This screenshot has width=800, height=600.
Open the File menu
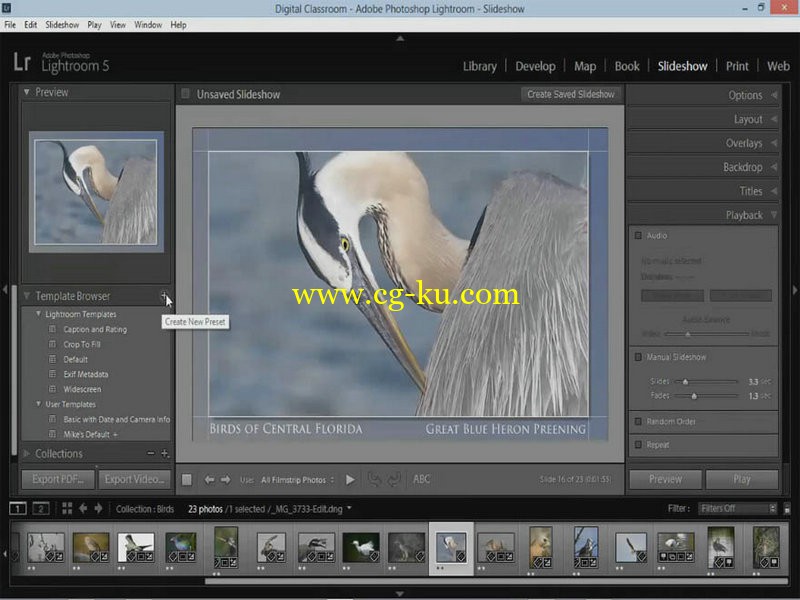[x=10, y=24]
